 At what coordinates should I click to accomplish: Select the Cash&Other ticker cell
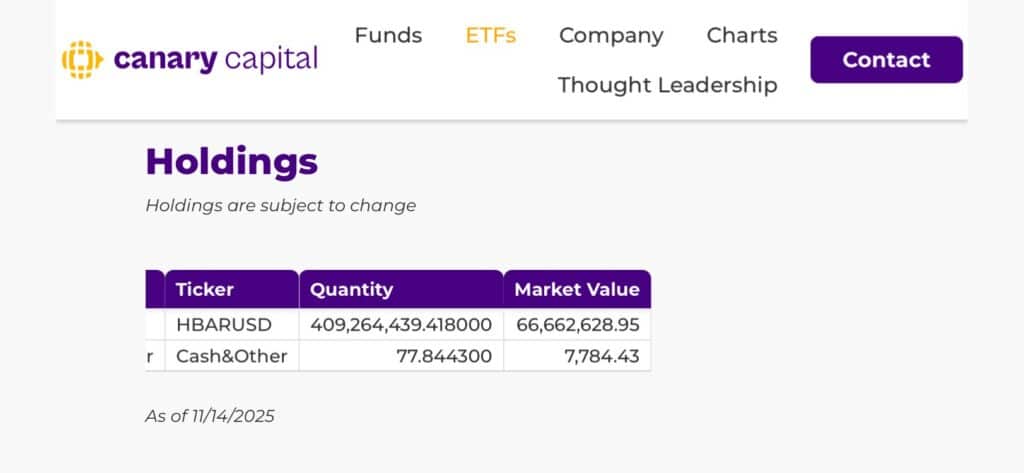231,356
